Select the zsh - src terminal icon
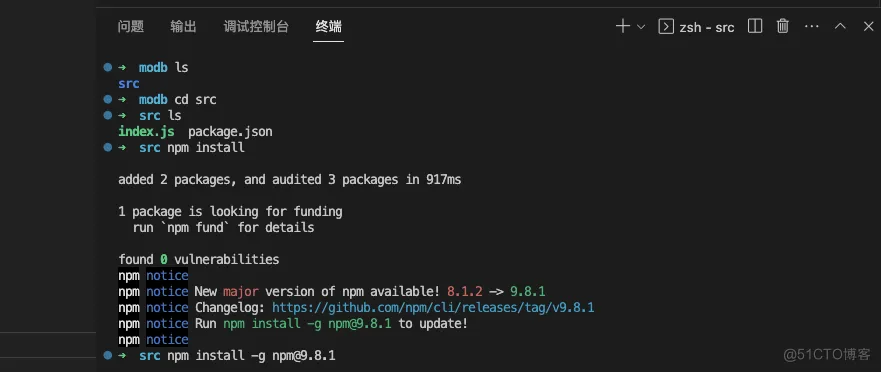 click(666, 26)
